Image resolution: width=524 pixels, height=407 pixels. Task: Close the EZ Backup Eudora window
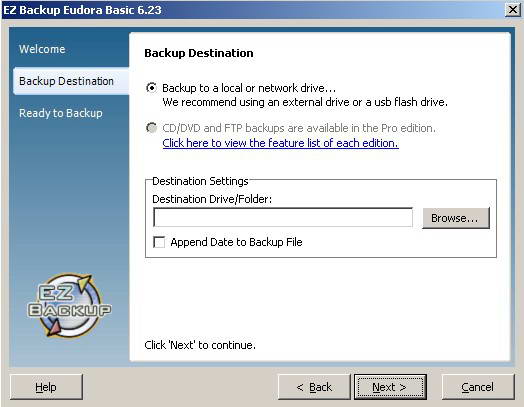click(513, 10)
